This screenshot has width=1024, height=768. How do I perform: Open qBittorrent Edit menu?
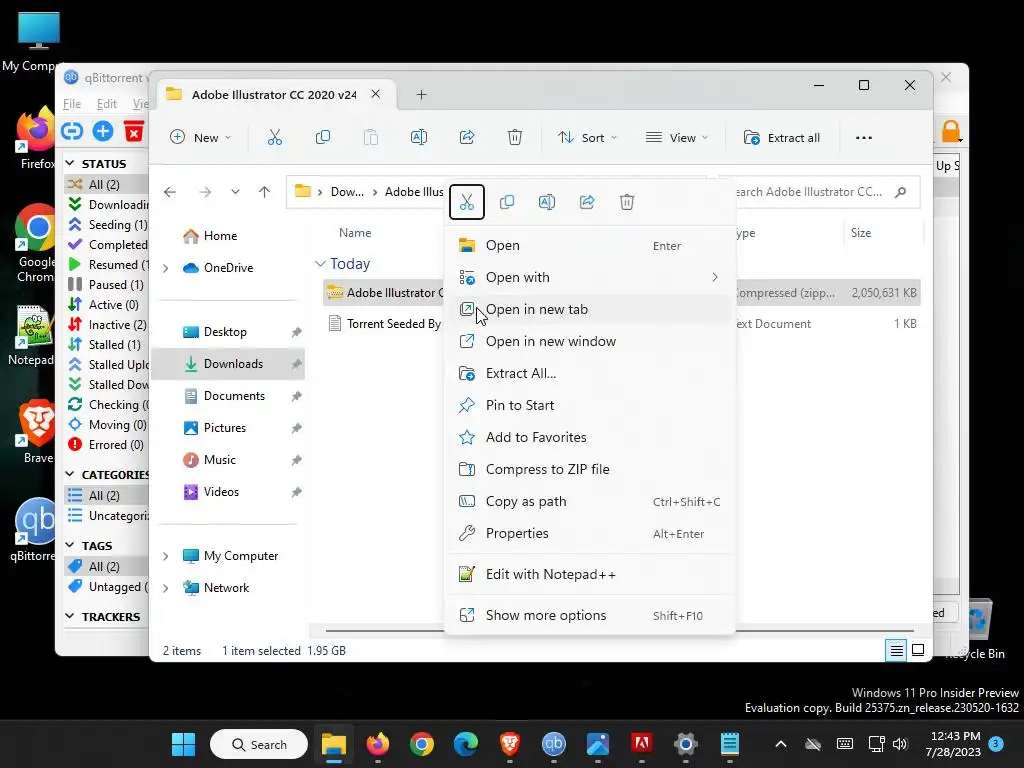[x=106, y=104]
